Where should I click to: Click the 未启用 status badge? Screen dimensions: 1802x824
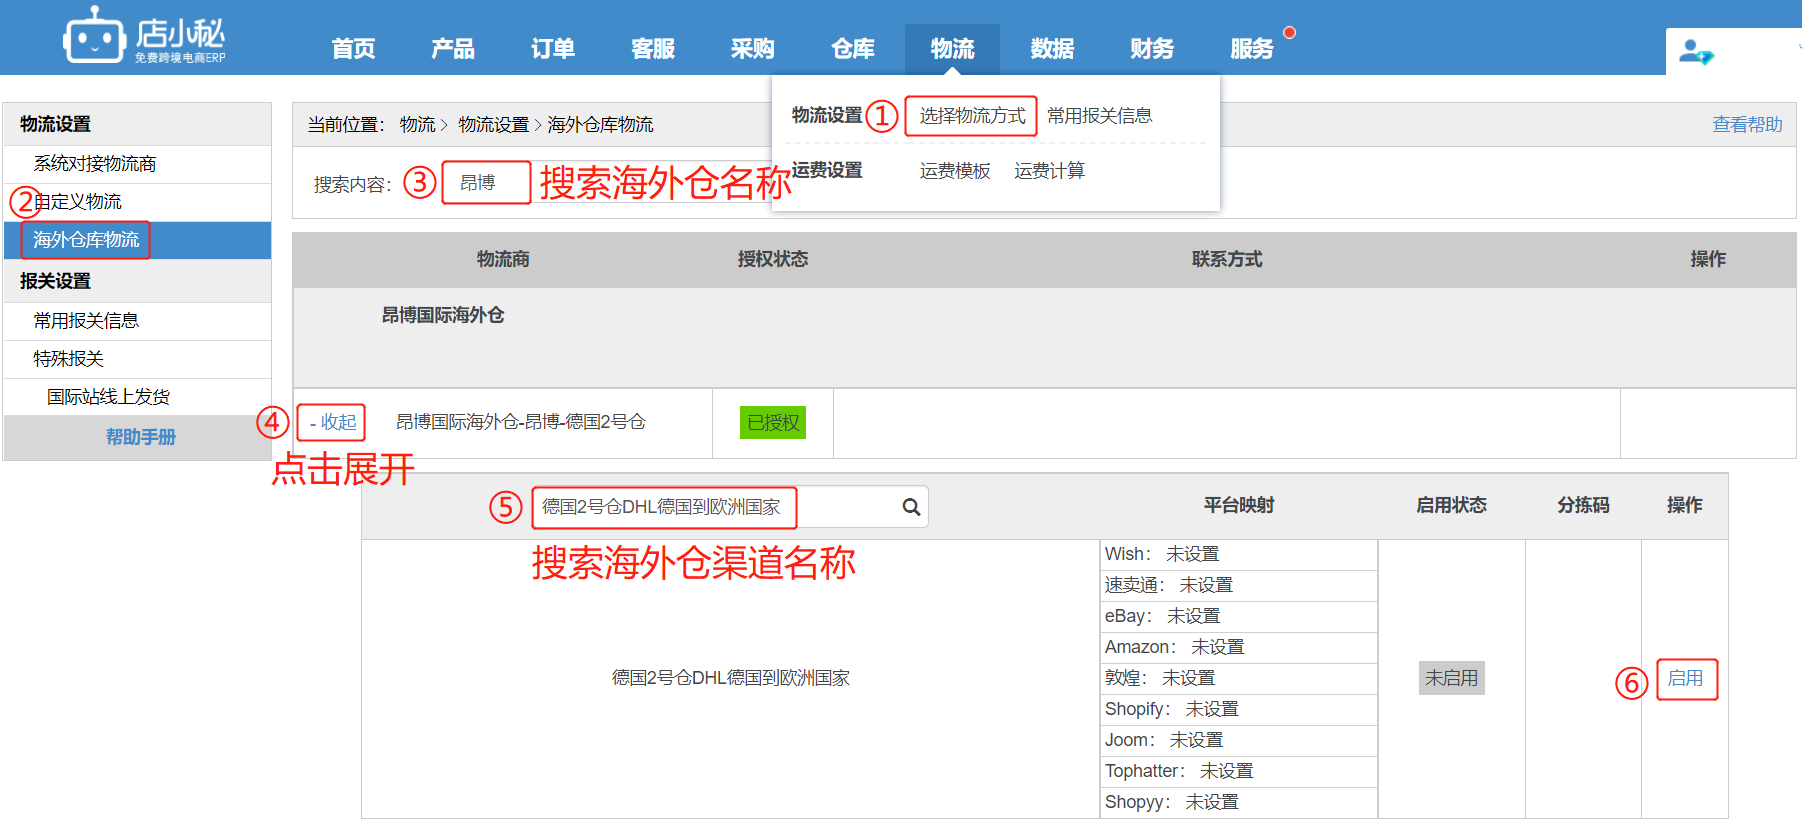pyautogui.click(x=1451, y=678)
